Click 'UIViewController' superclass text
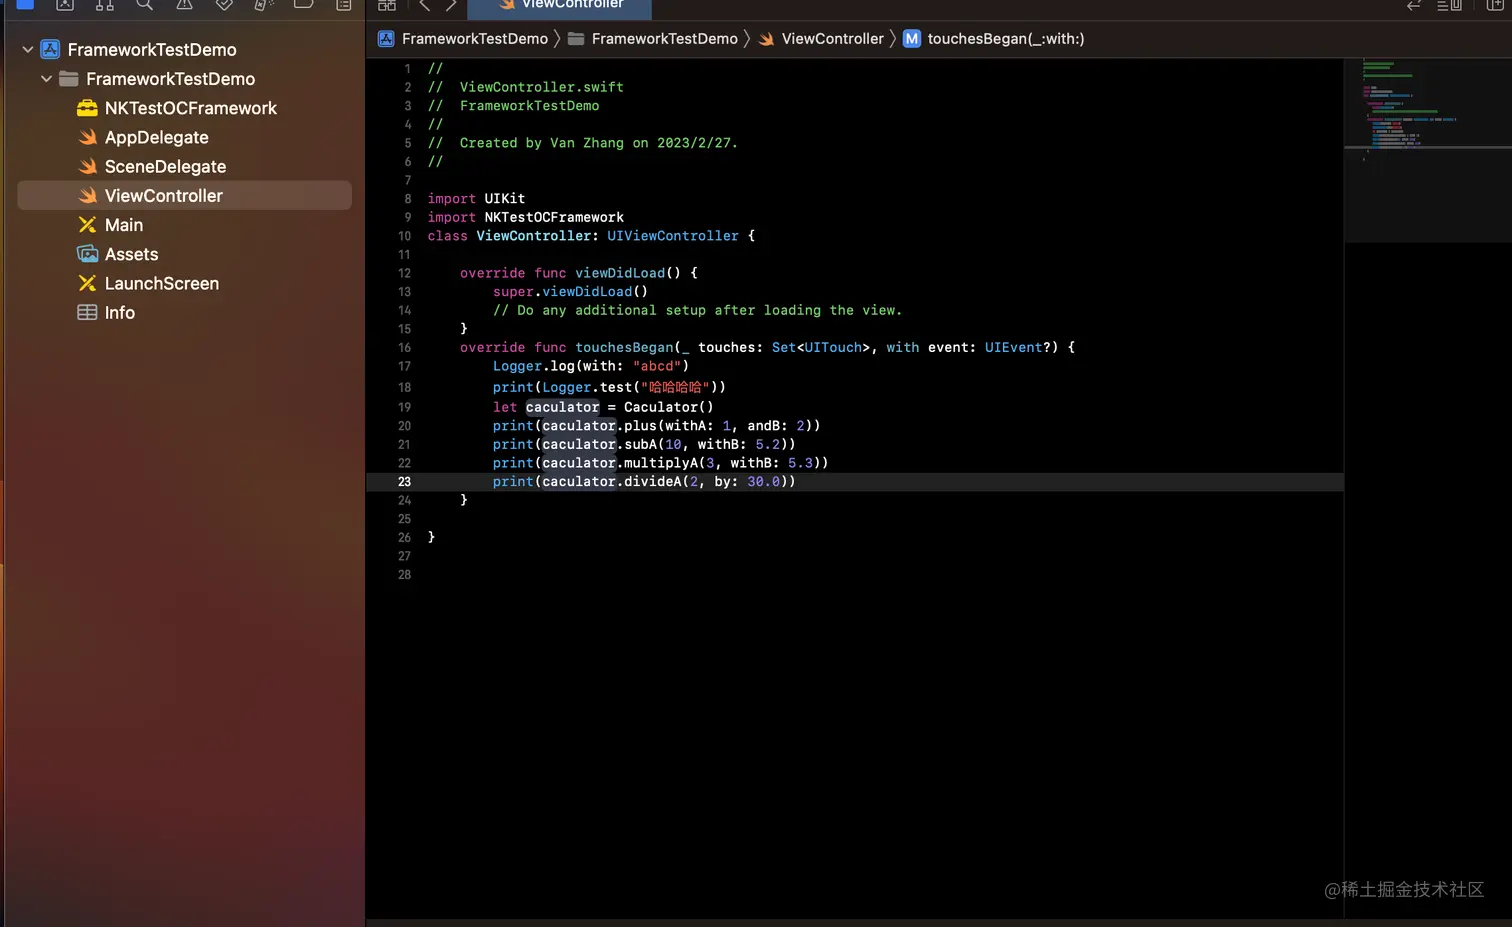The height and width of the screenshot is (927, 1512). coord(673,236)
